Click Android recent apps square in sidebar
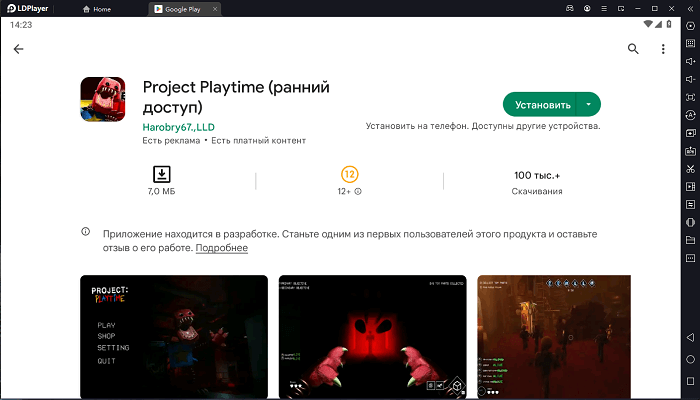This screenshot has width=700, height=400. tap(691, 381)
